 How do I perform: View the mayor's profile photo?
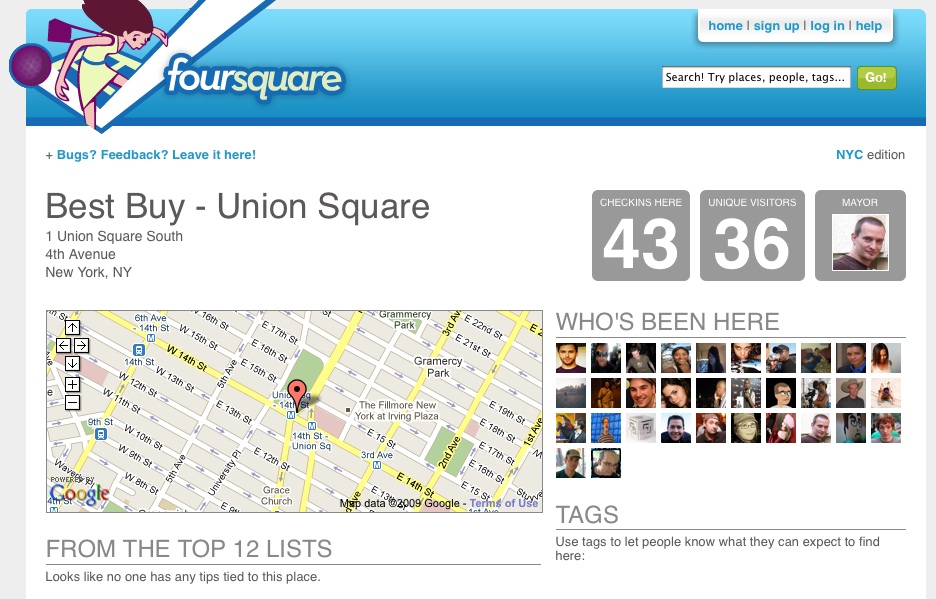[x=860, y=242]
